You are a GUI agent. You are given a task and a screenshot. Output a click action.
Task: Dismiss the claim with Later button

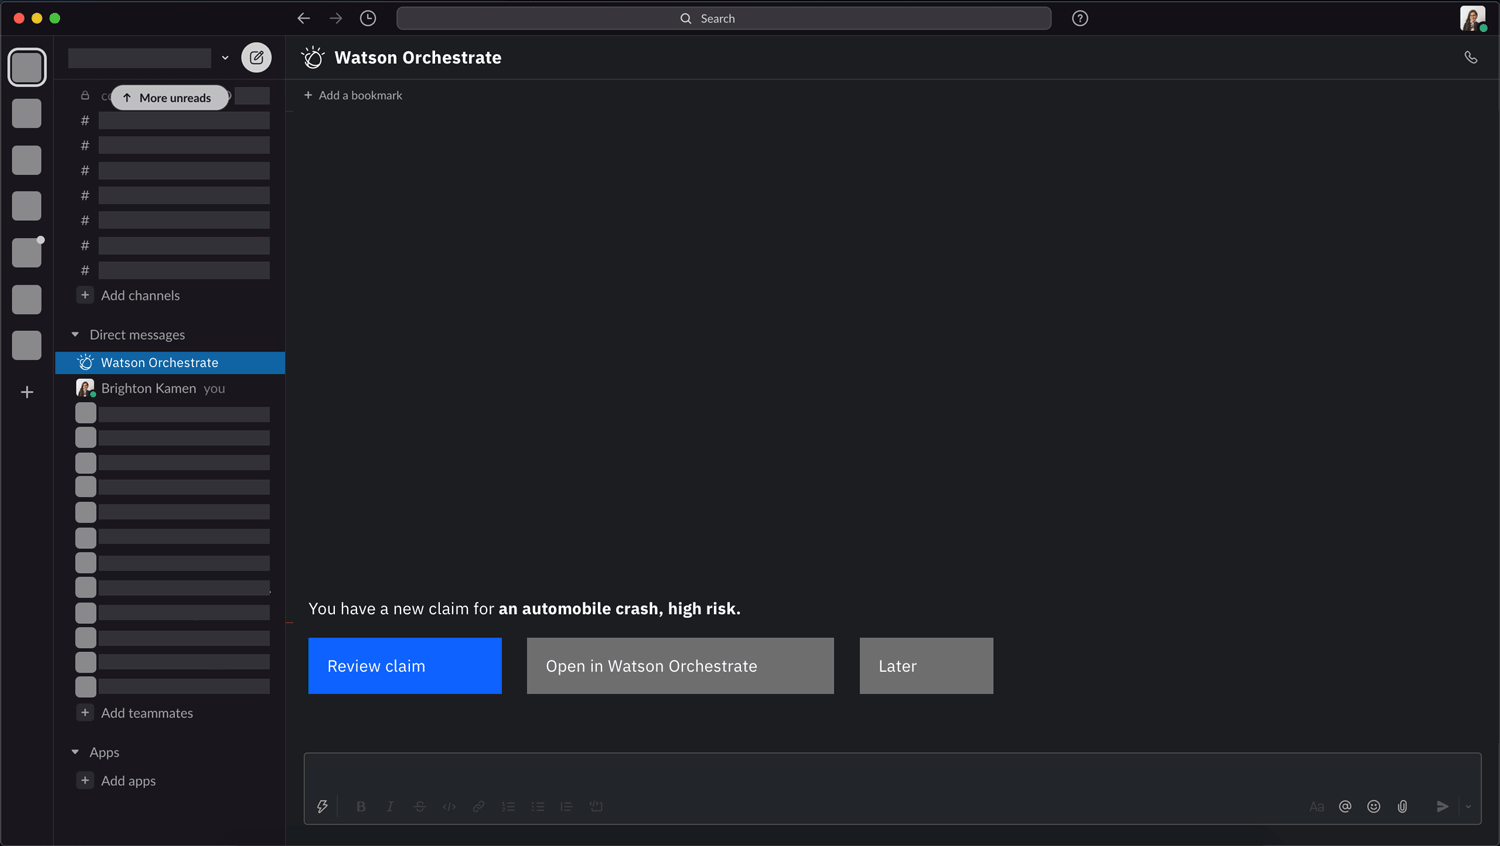click(926, 666)
